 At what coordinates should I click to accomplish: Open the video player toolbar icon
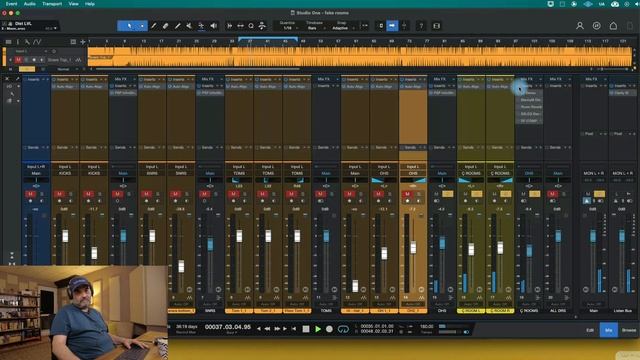[x=436, y=26]
